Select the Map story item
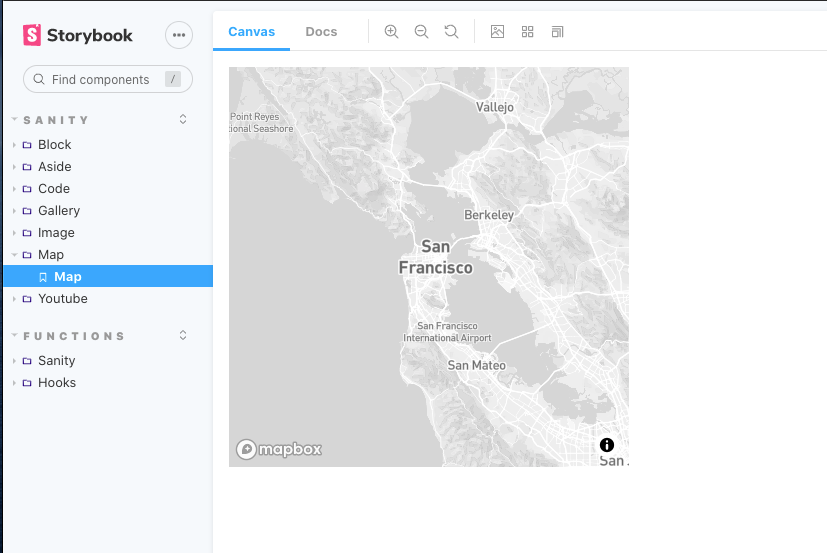Image resolution: width=827 pixels, height=553 pixels. pyautogui.click(x=108, y=276)
